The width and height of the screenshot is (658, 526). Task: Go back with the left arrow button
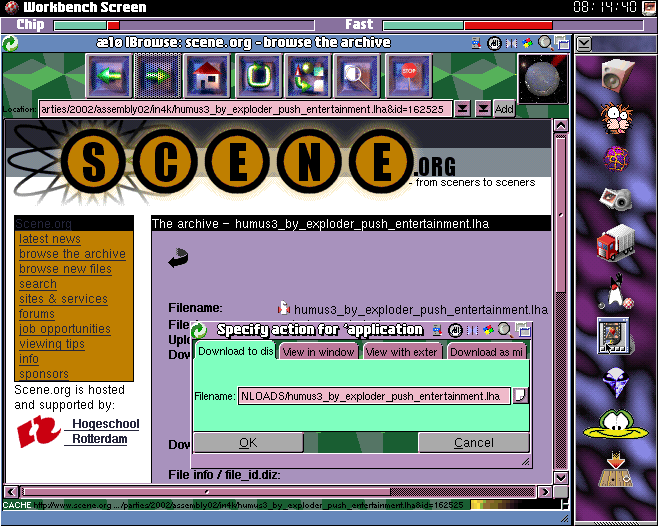(x=109, y=76)
